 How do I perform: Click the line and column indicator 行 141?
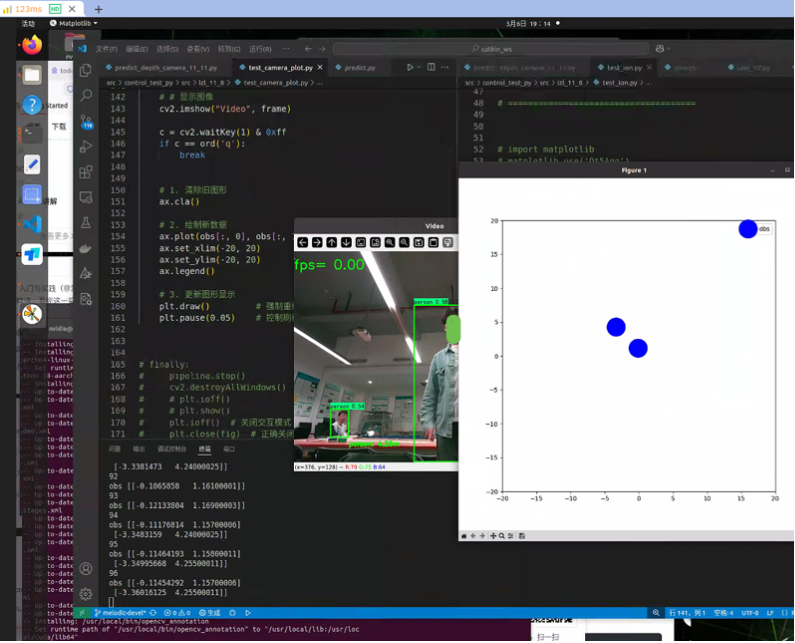687,613
